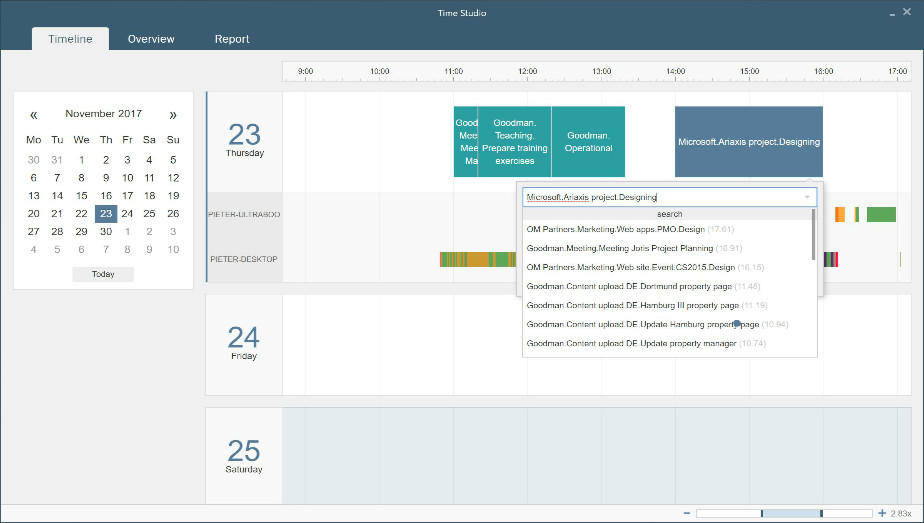Viewport: 924px width, 523px height.
Task: Select the narrow Goodman Meeting time block
Action: [466, 141]
